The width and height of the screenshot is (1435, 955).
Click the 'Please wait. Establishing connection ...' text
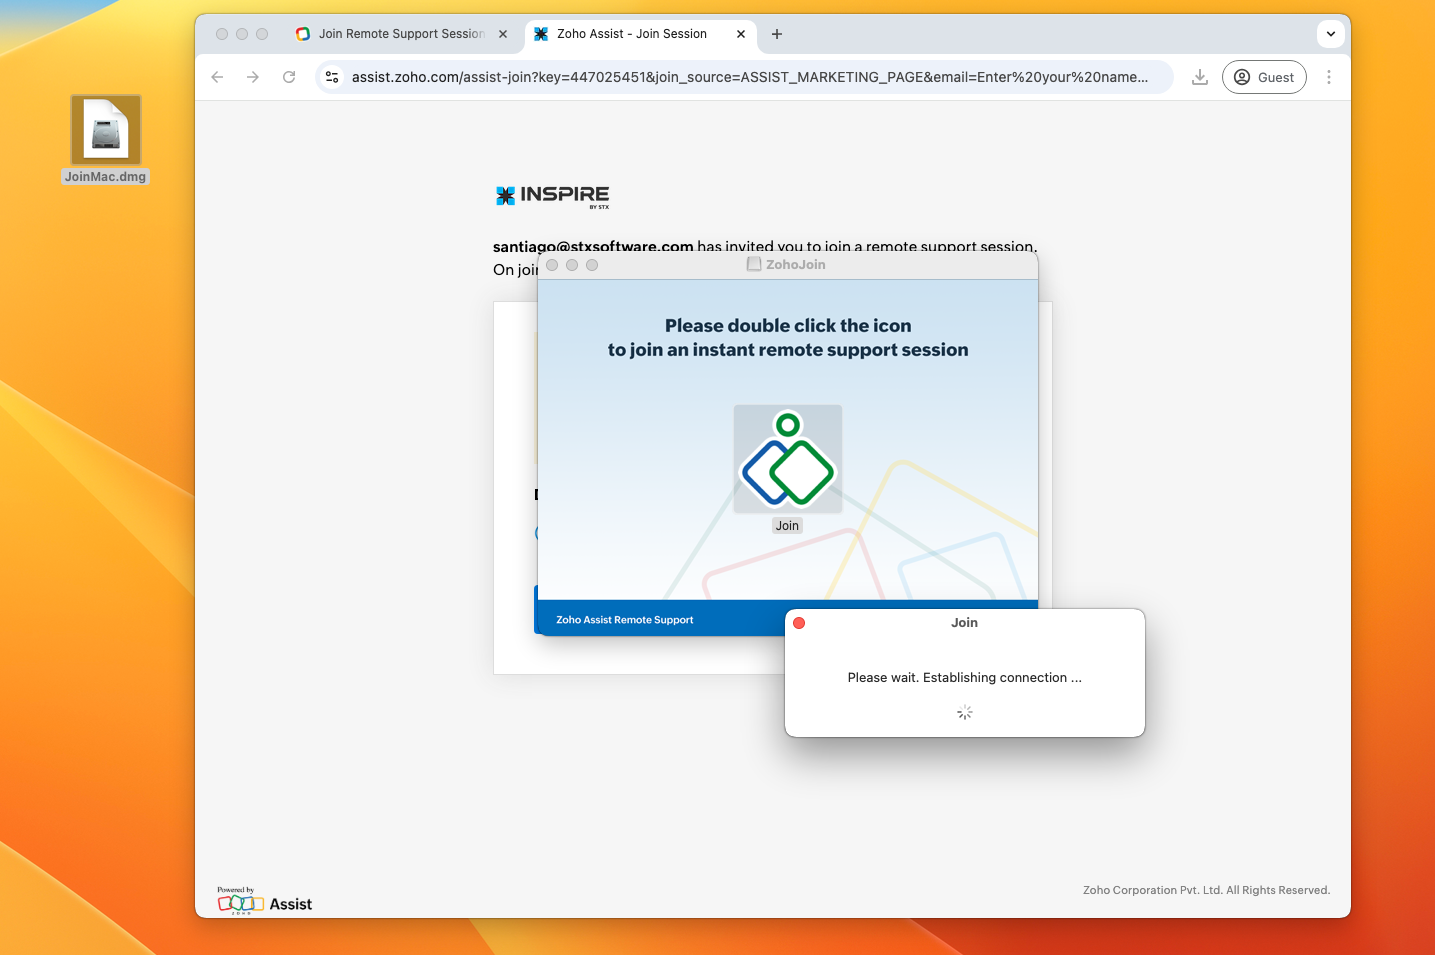click(x=965, y=678)
